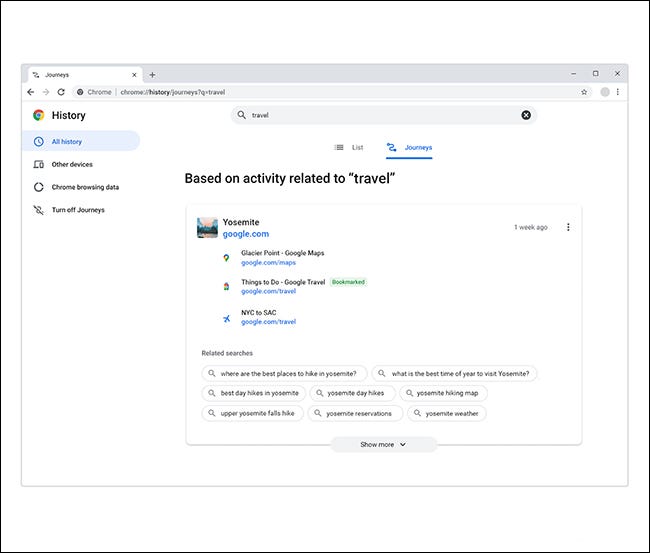
Task: Open new tab with plus icon
Action: 152,75
